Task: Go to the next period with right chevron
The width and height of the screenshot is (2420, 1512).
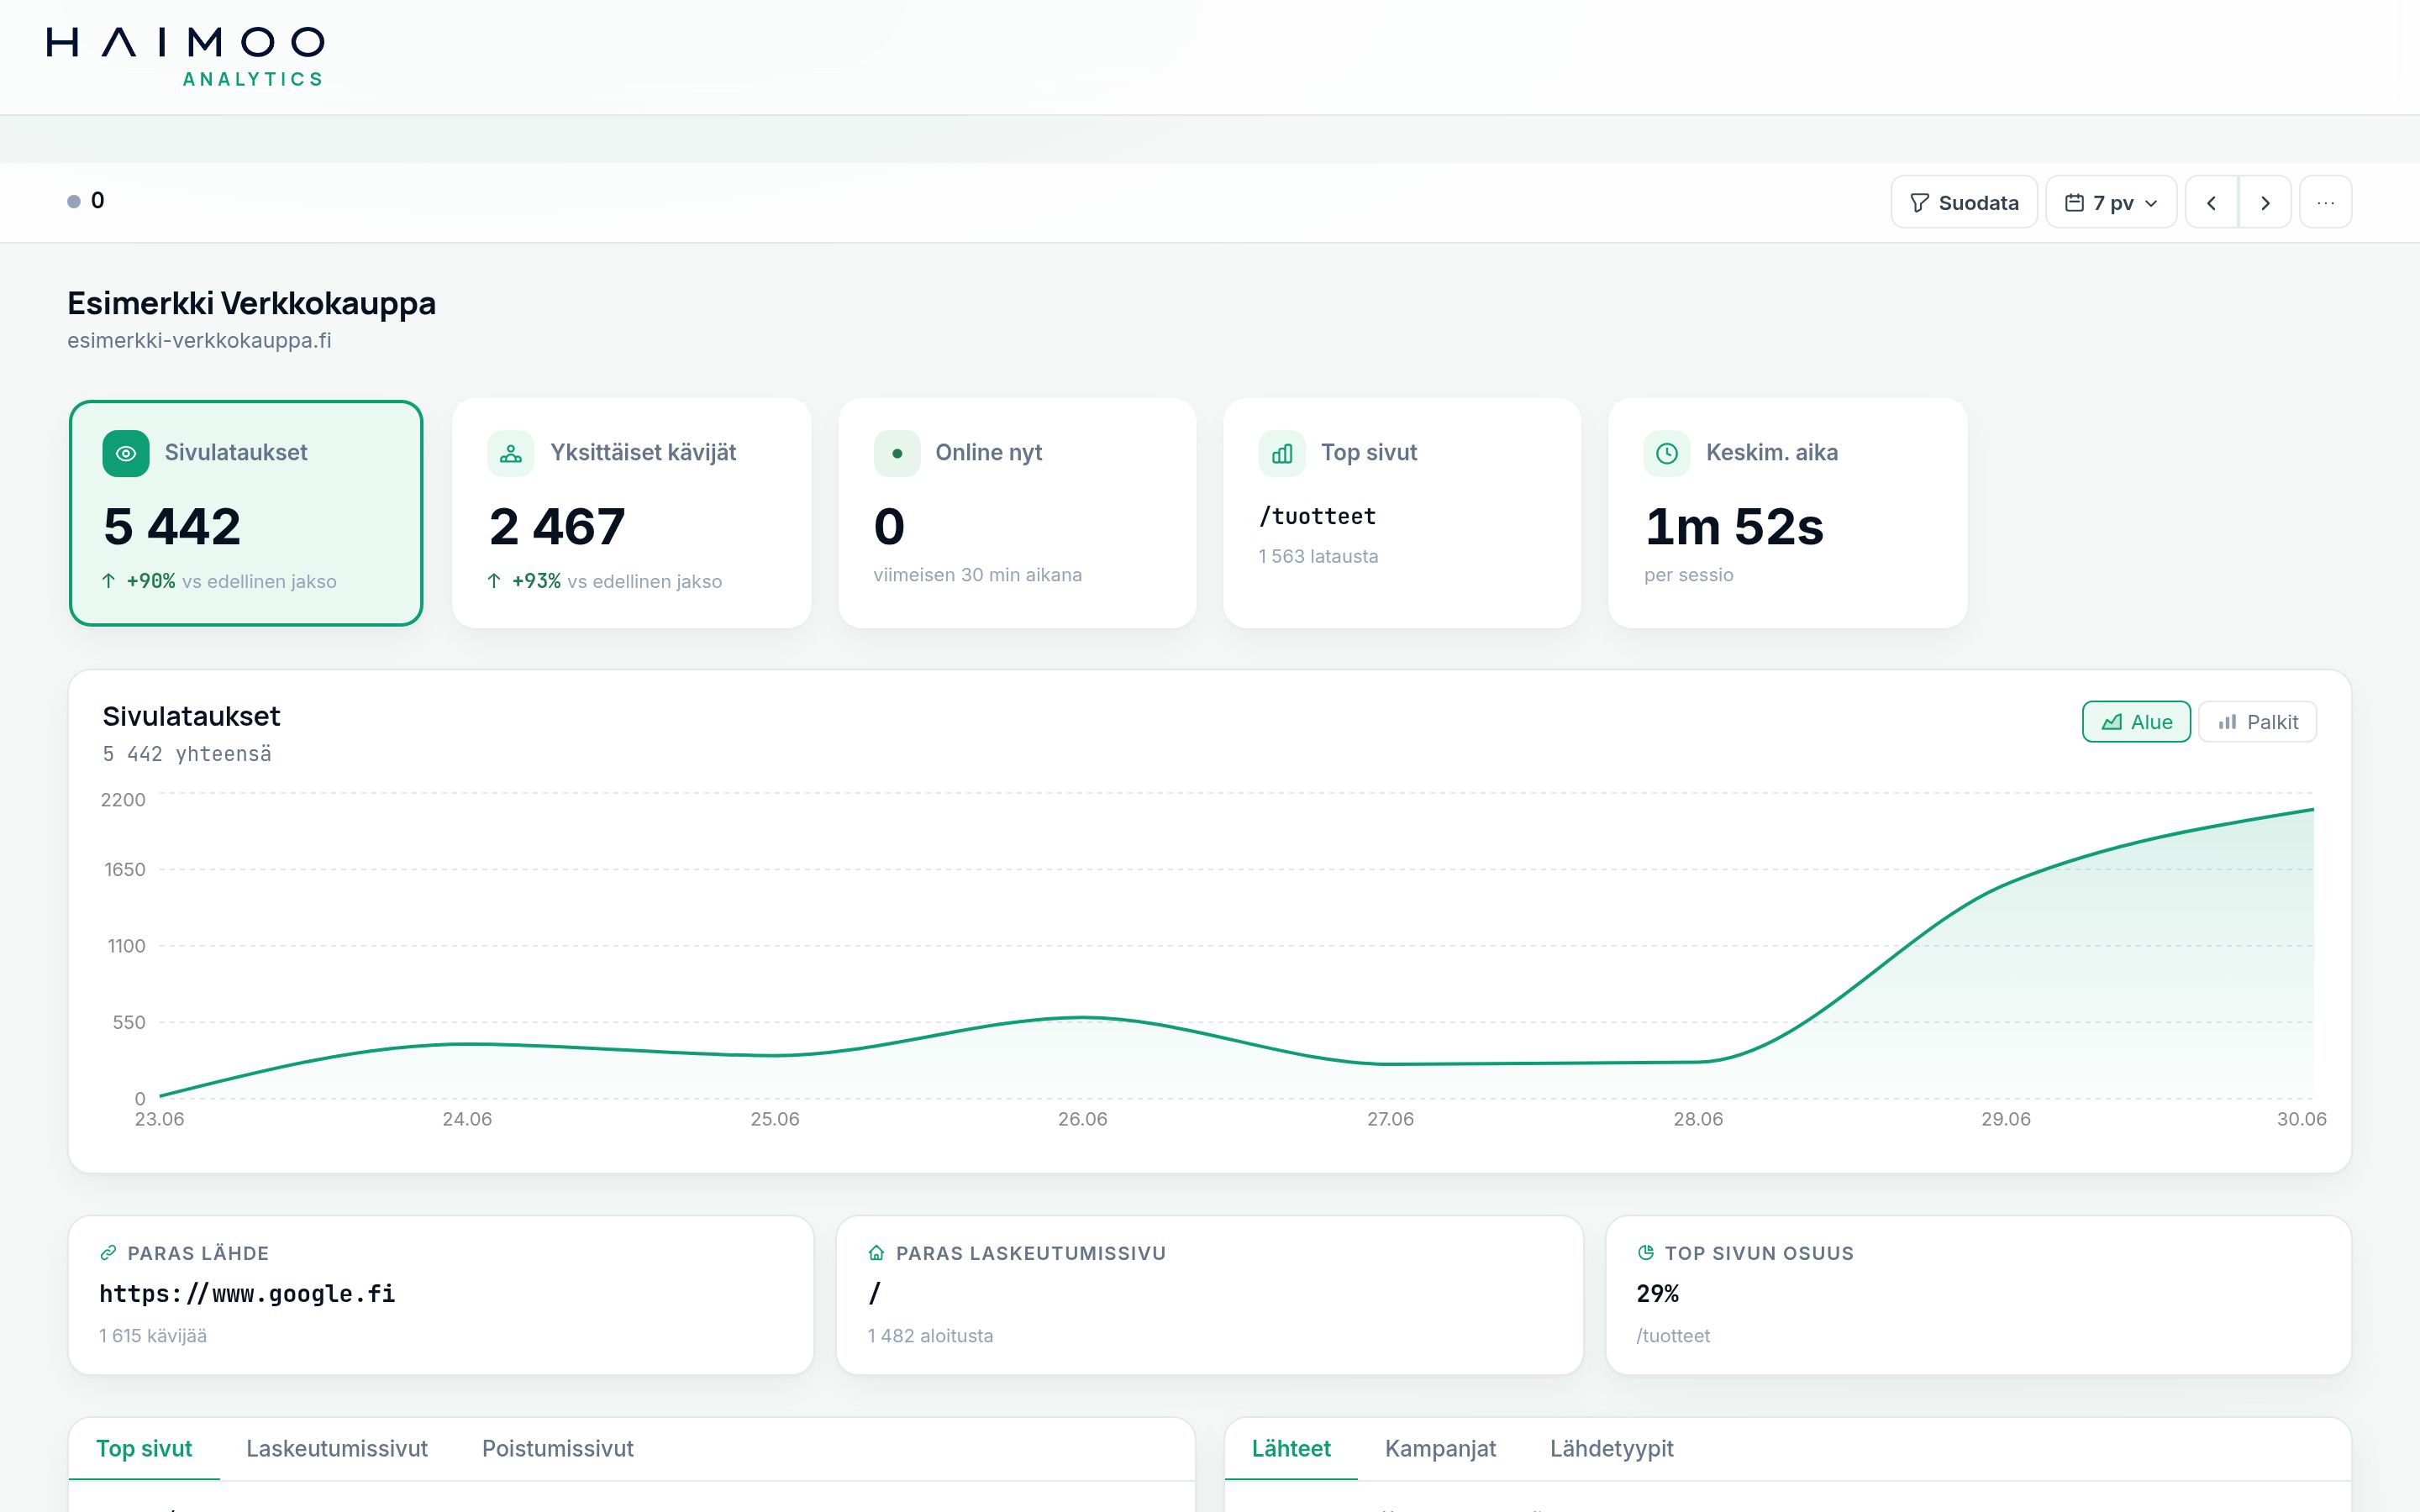Action: tap(2265, 202)
